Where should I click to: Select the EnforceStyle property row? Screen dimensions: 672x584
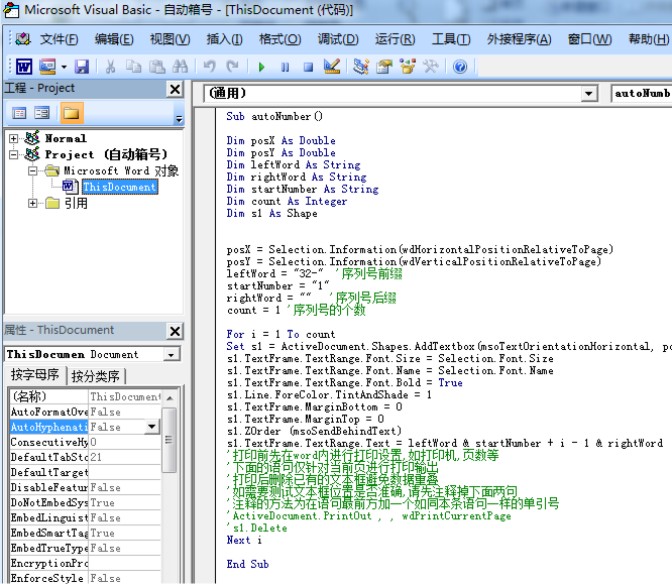click(x=85, y=578)
